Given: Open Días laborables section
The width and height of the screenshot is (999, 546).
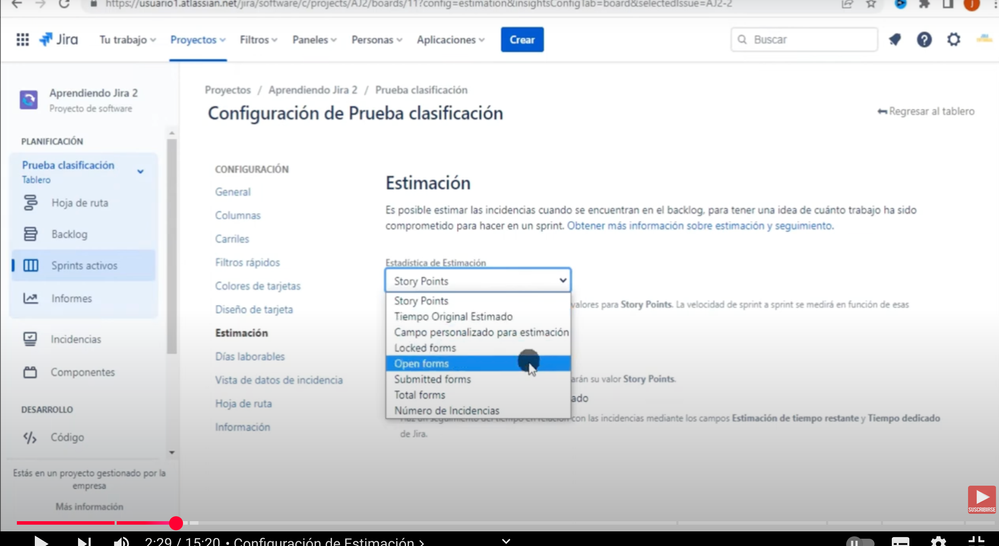Looking at the screenshot, I should pyautogui.click(x=250, y=357).
